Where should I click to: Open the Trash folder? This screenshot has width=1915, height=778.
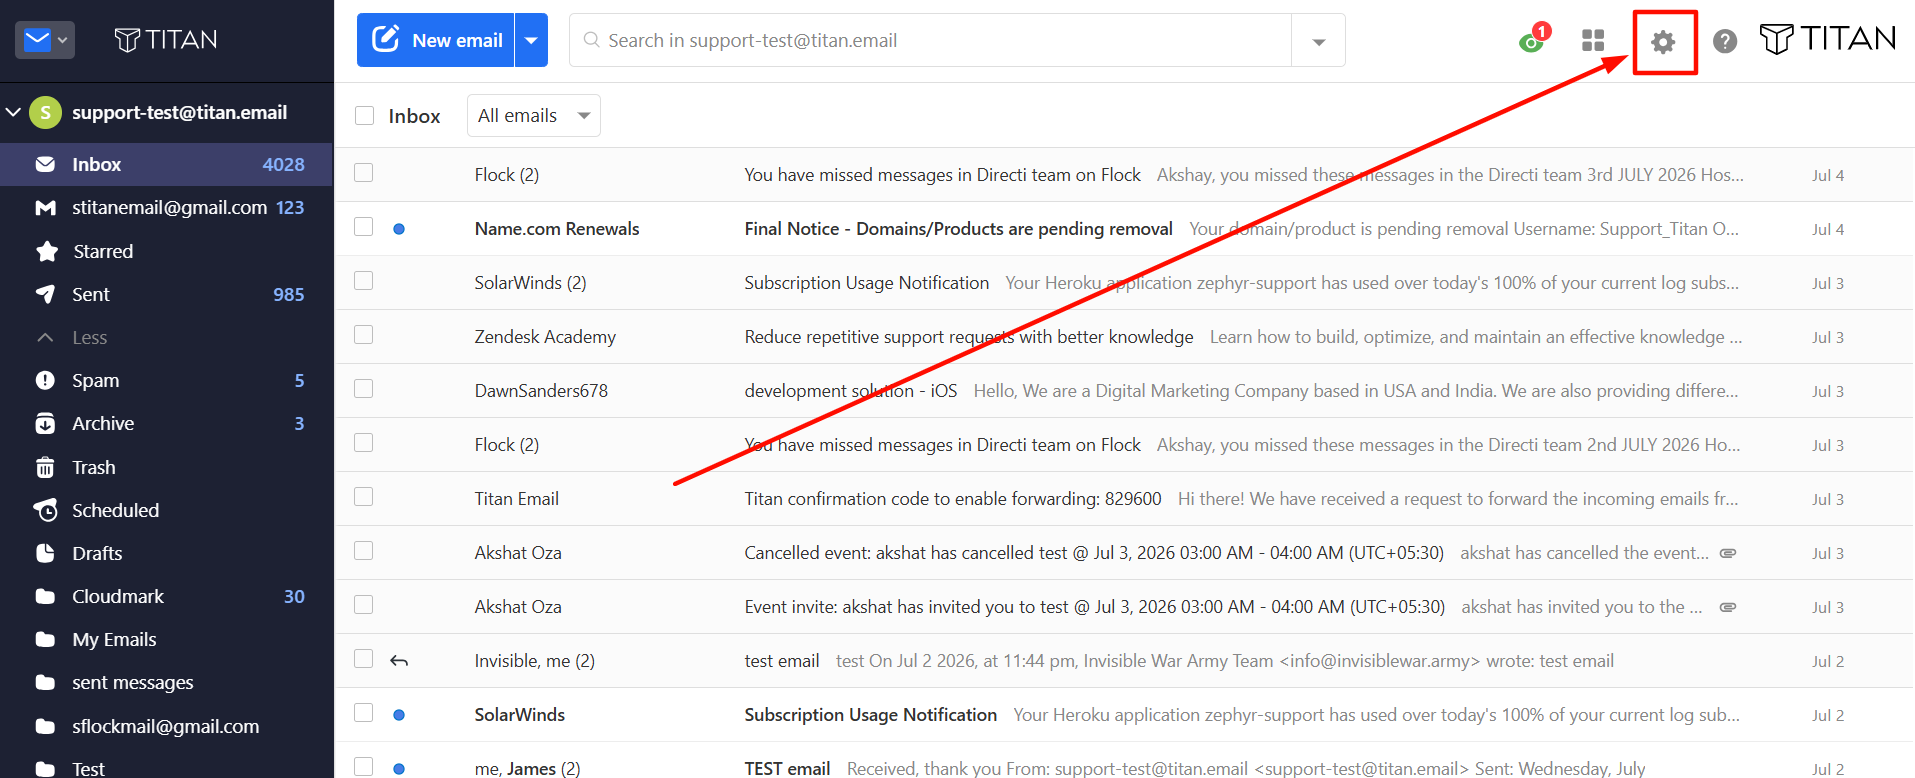[166, 467]
